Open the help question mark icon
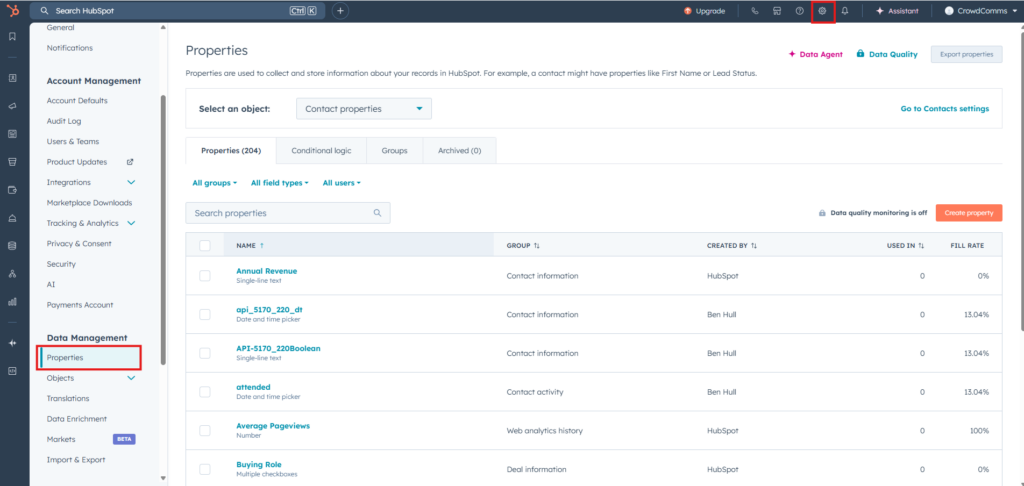This screenshot has height=486, width=1024. [x=799, y=11]
